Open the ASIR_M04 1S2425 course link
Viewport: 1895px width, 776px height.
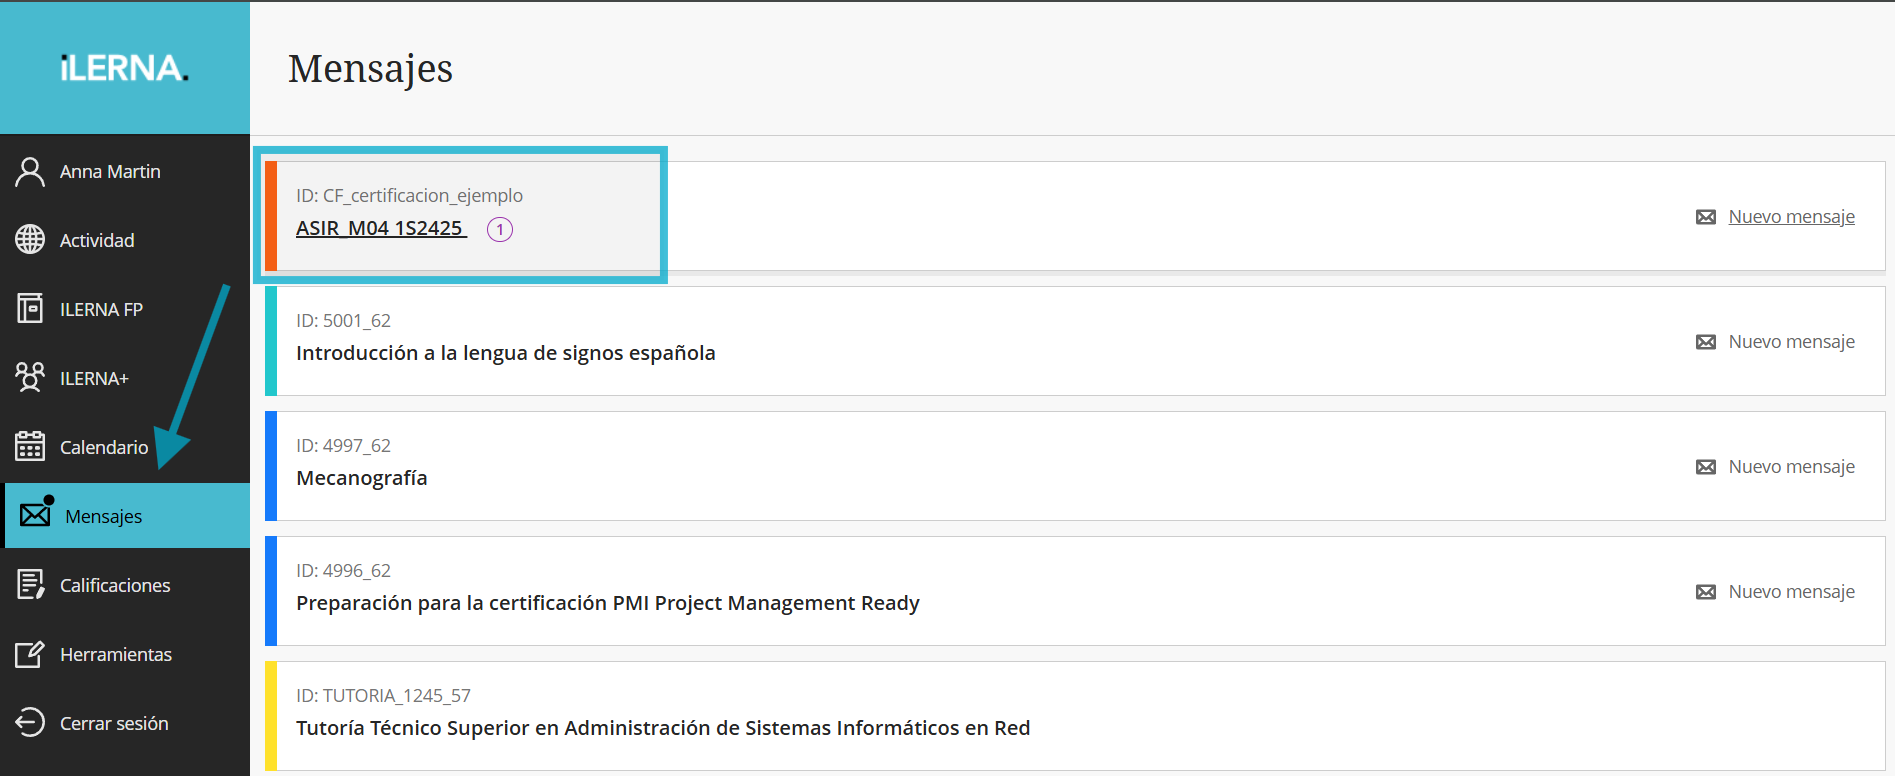pos(380,228)
